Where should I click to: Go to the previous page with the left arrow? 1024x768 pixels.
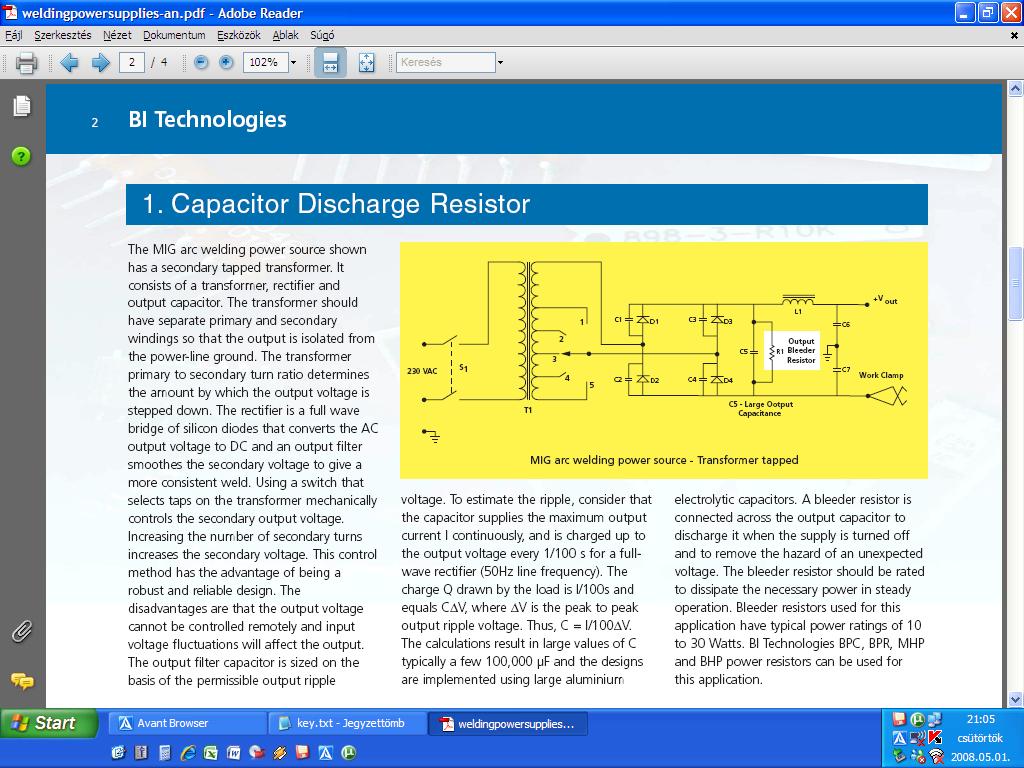coord(69,63)
